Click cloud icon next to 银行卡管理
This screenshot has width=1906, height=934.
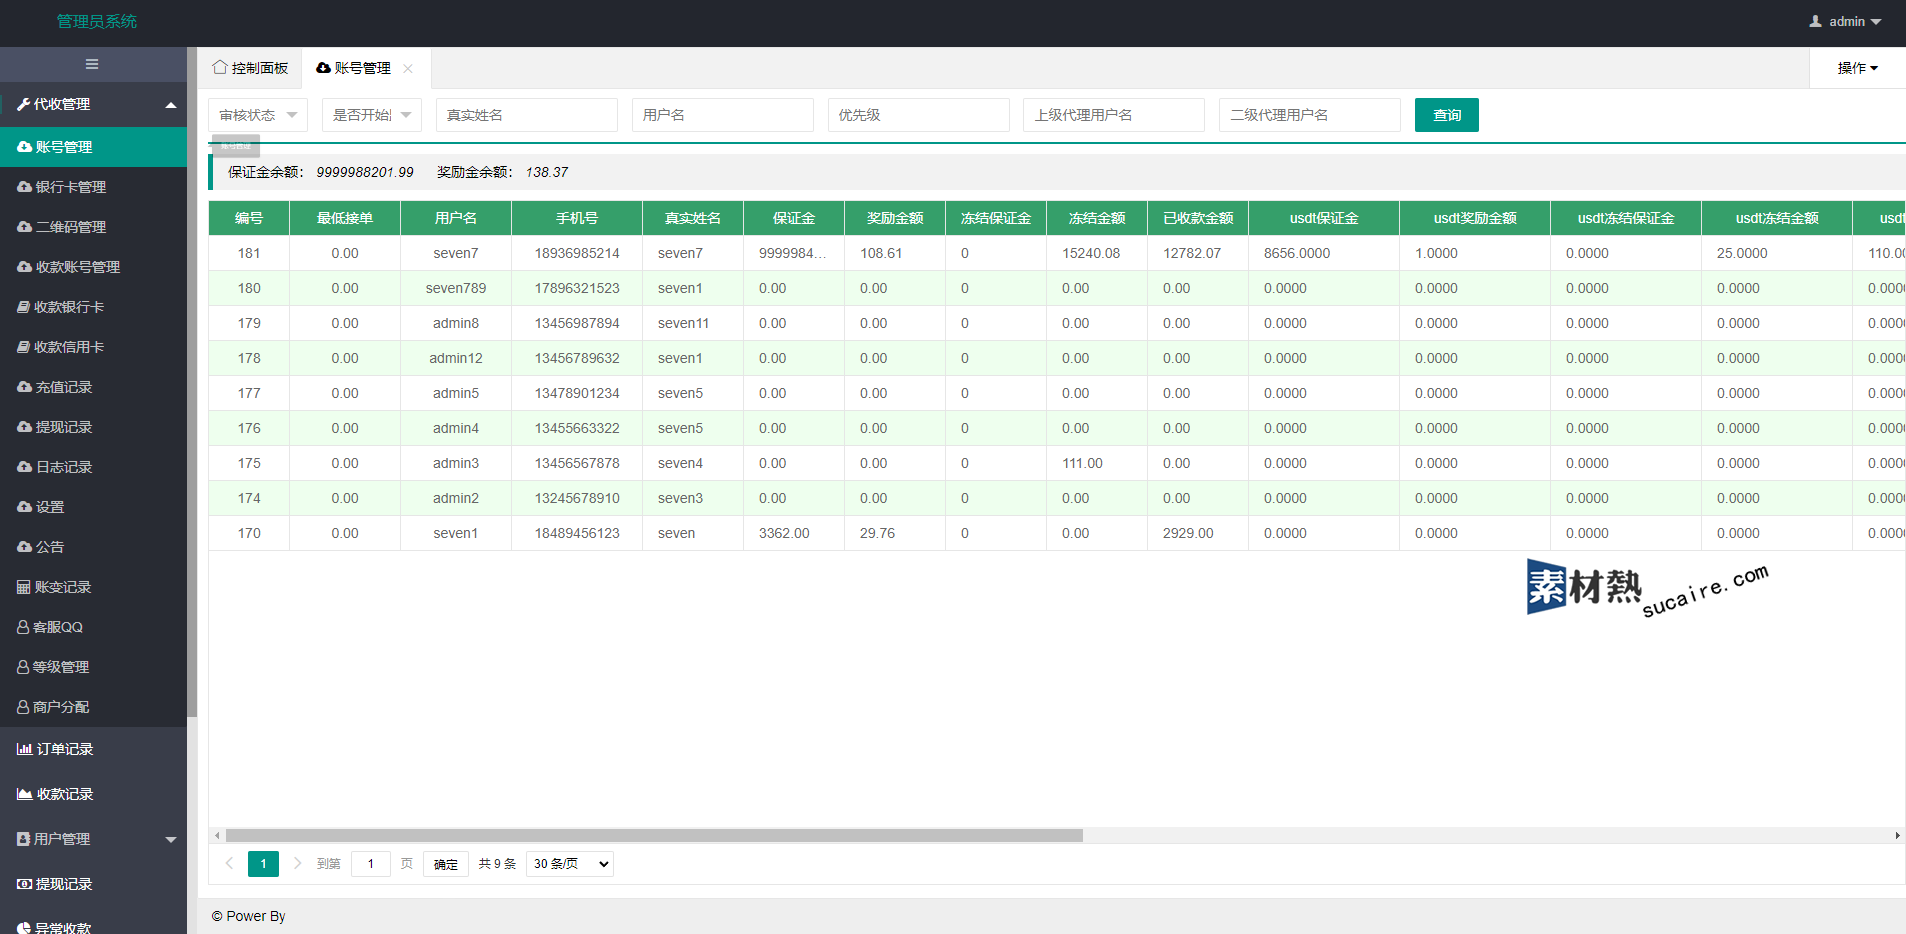click(x=25, y=187)
